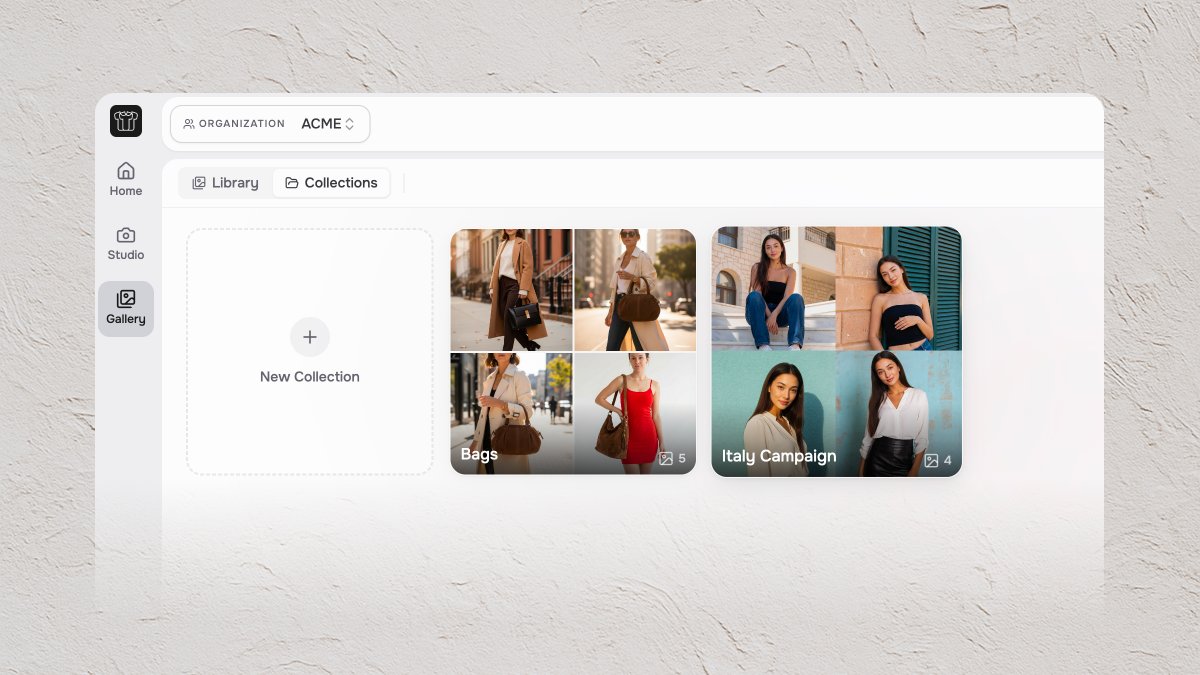Open the Bags thumbnail of woman in brown coat
Image resolution: width=1200 pixels, height=675 pixels.
point(512,290)
